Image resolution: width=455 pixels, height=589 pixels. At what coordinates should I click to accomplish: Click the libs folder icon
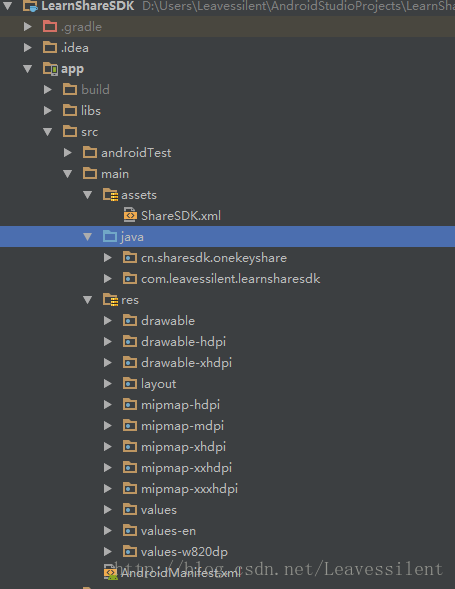tap(70, 110)
